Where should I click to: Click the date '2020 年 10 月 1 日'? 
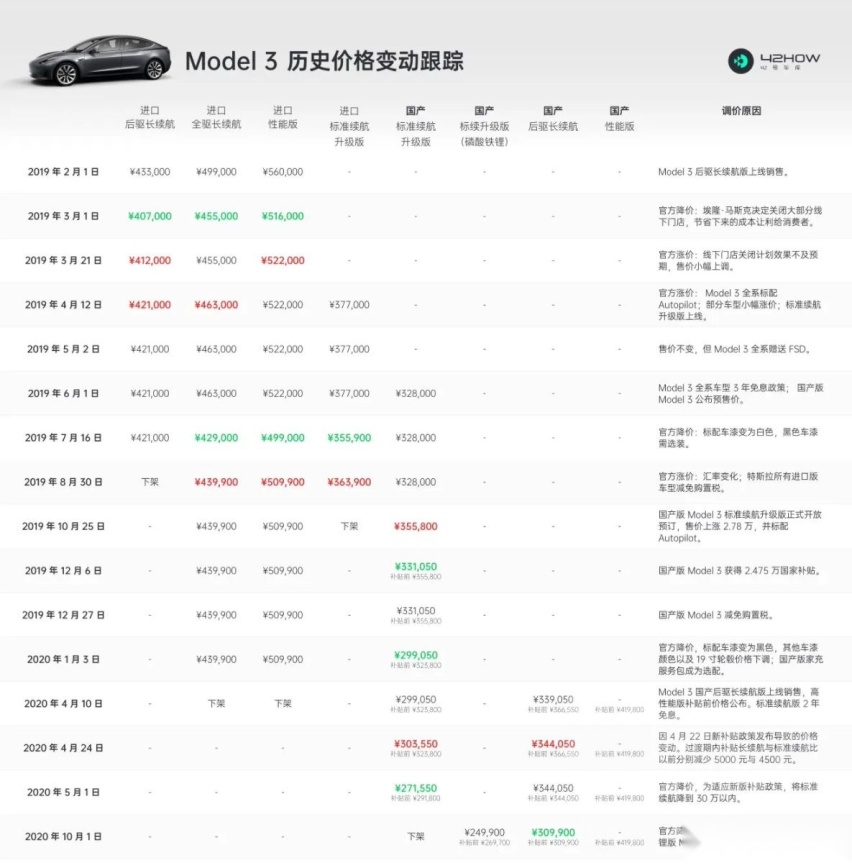click(63, 836)
